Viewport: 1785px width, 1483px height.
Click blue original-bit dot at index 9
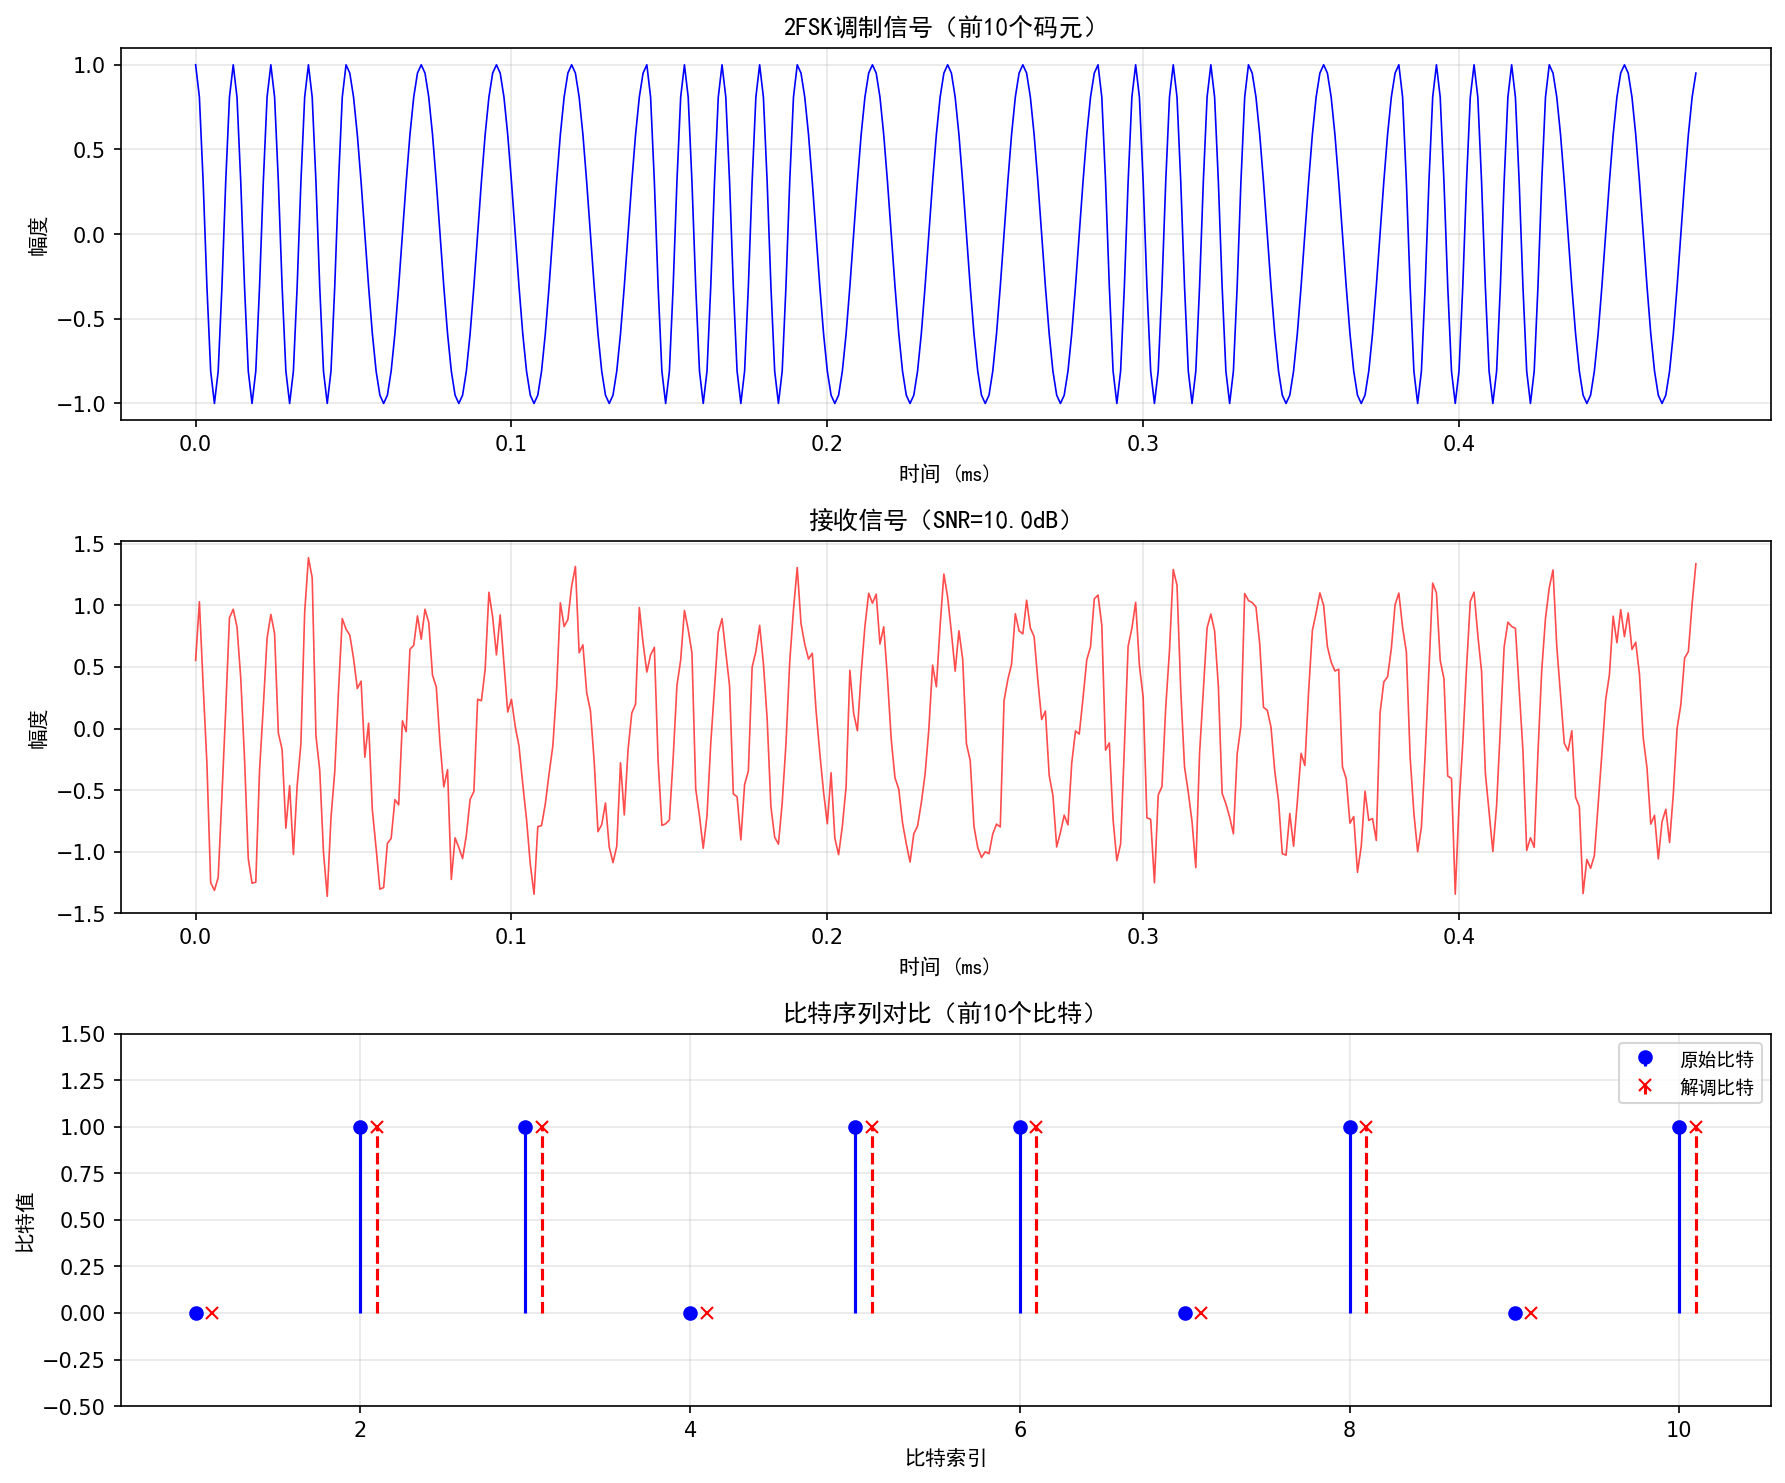[1515, 1313]
